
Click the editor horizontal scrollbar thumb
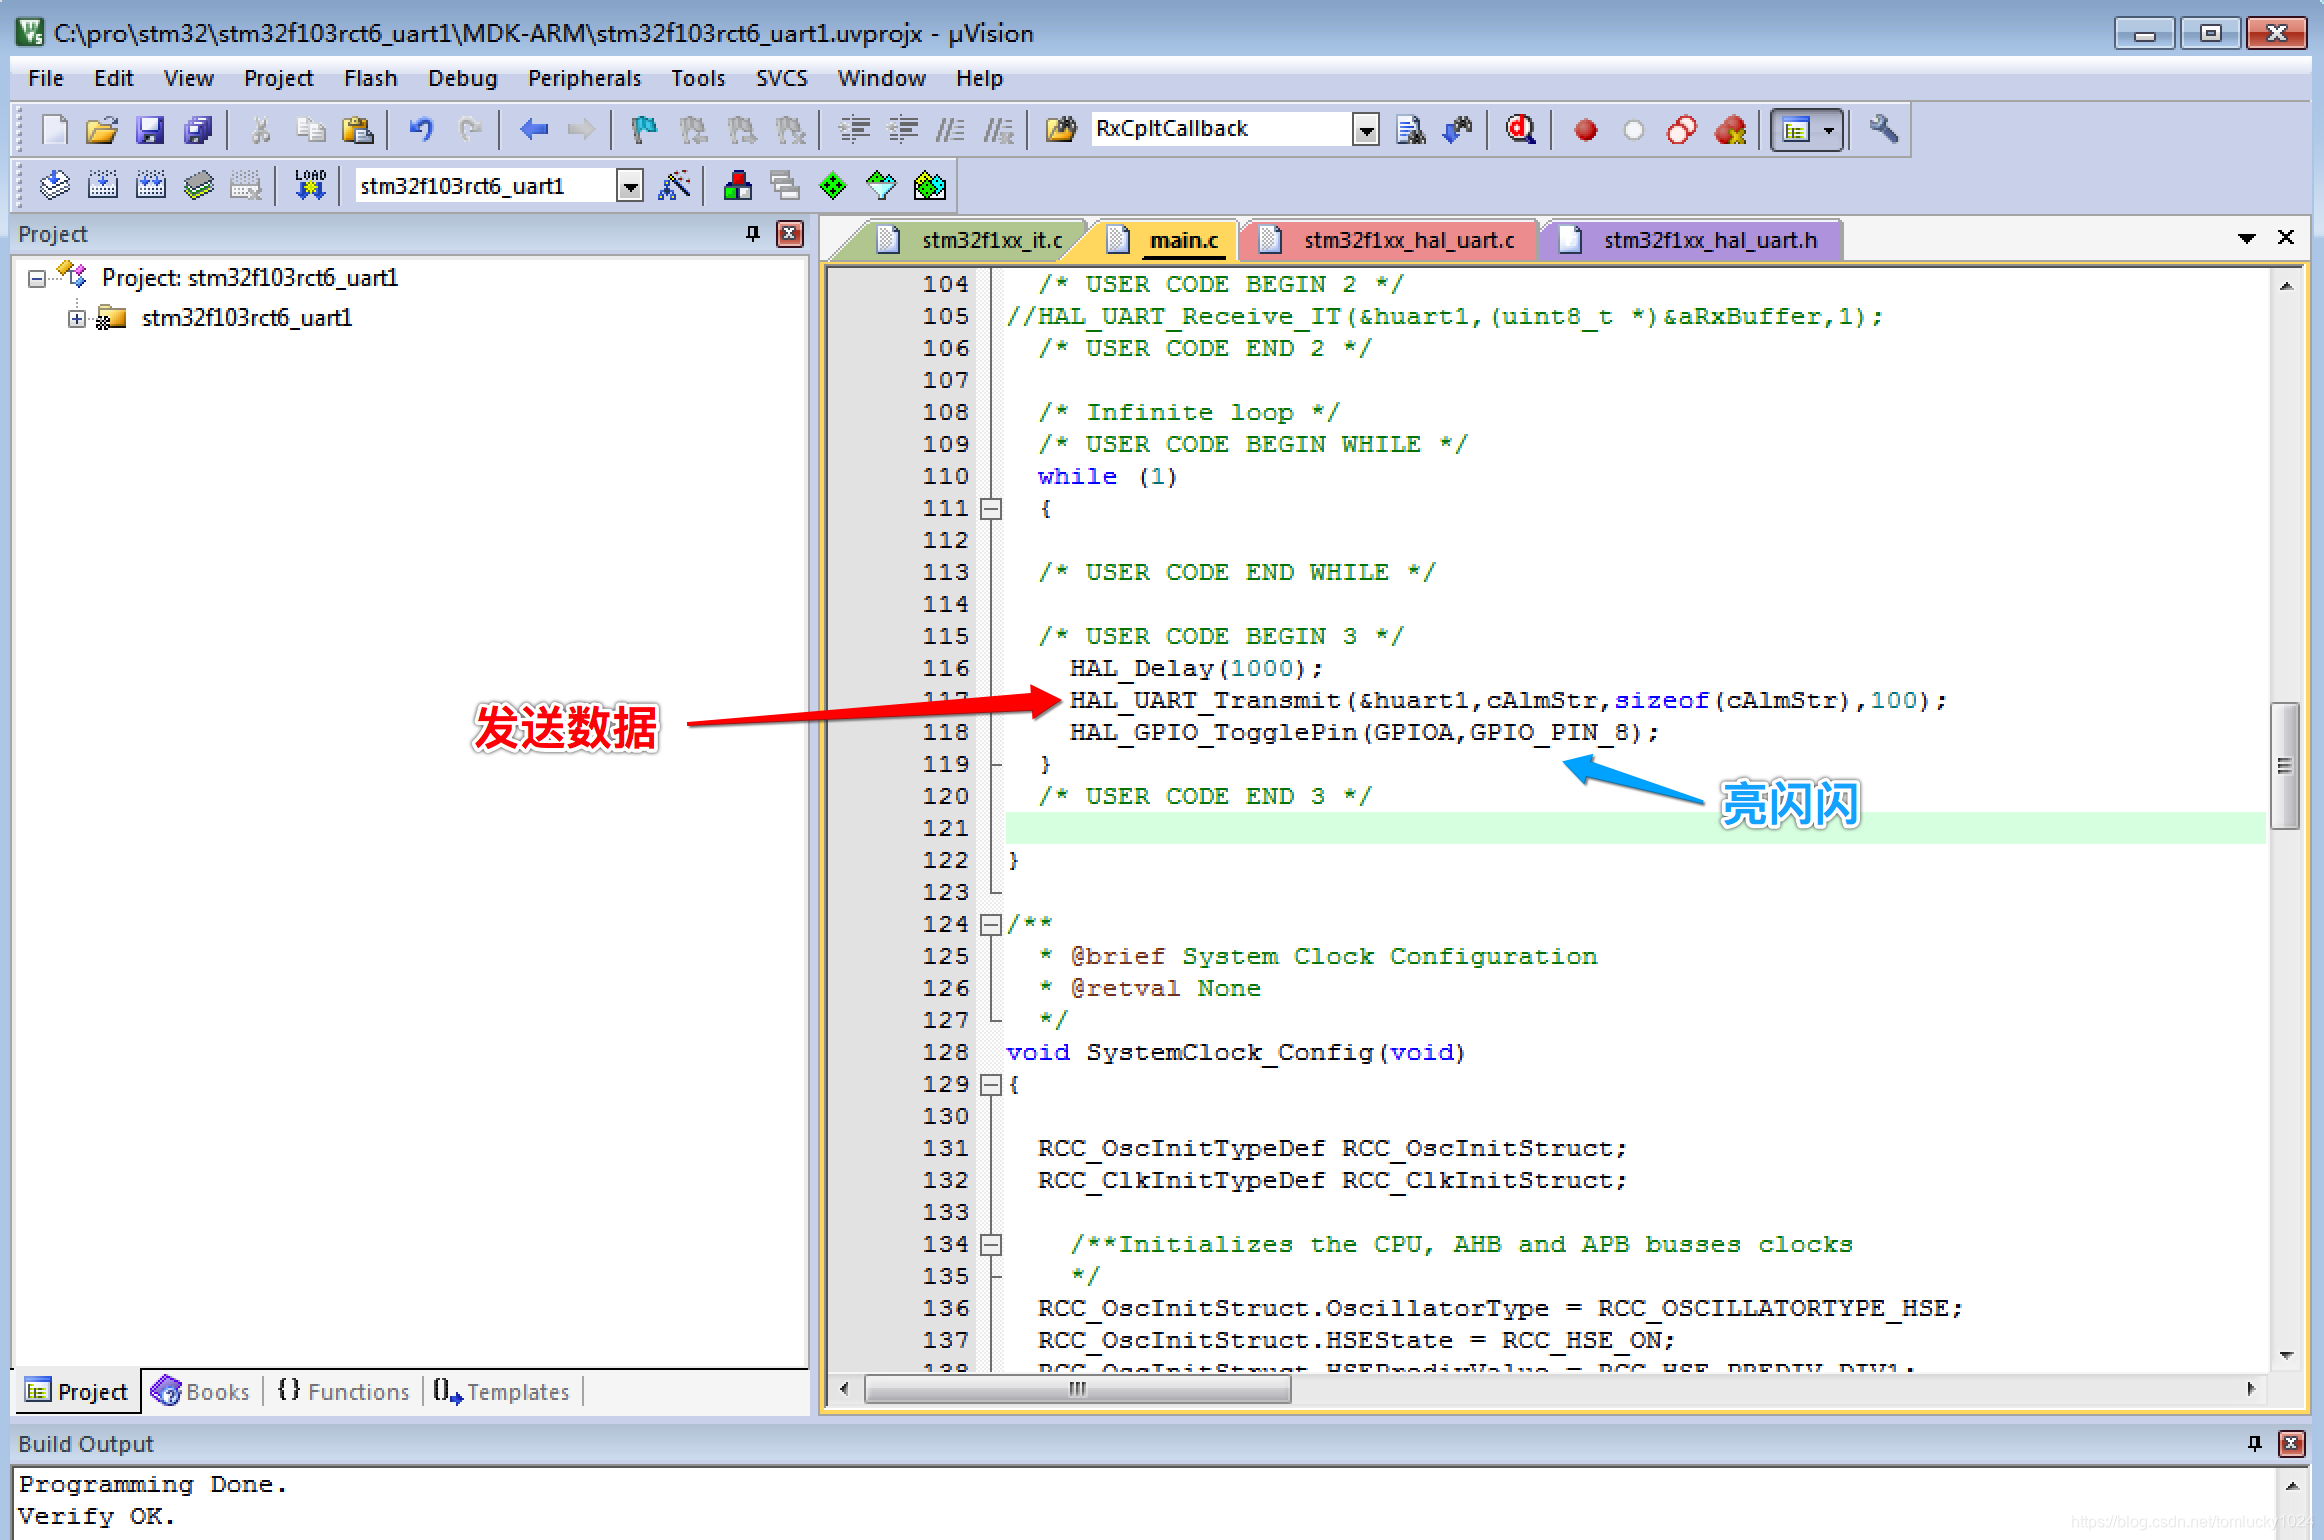[1077, 1389]
